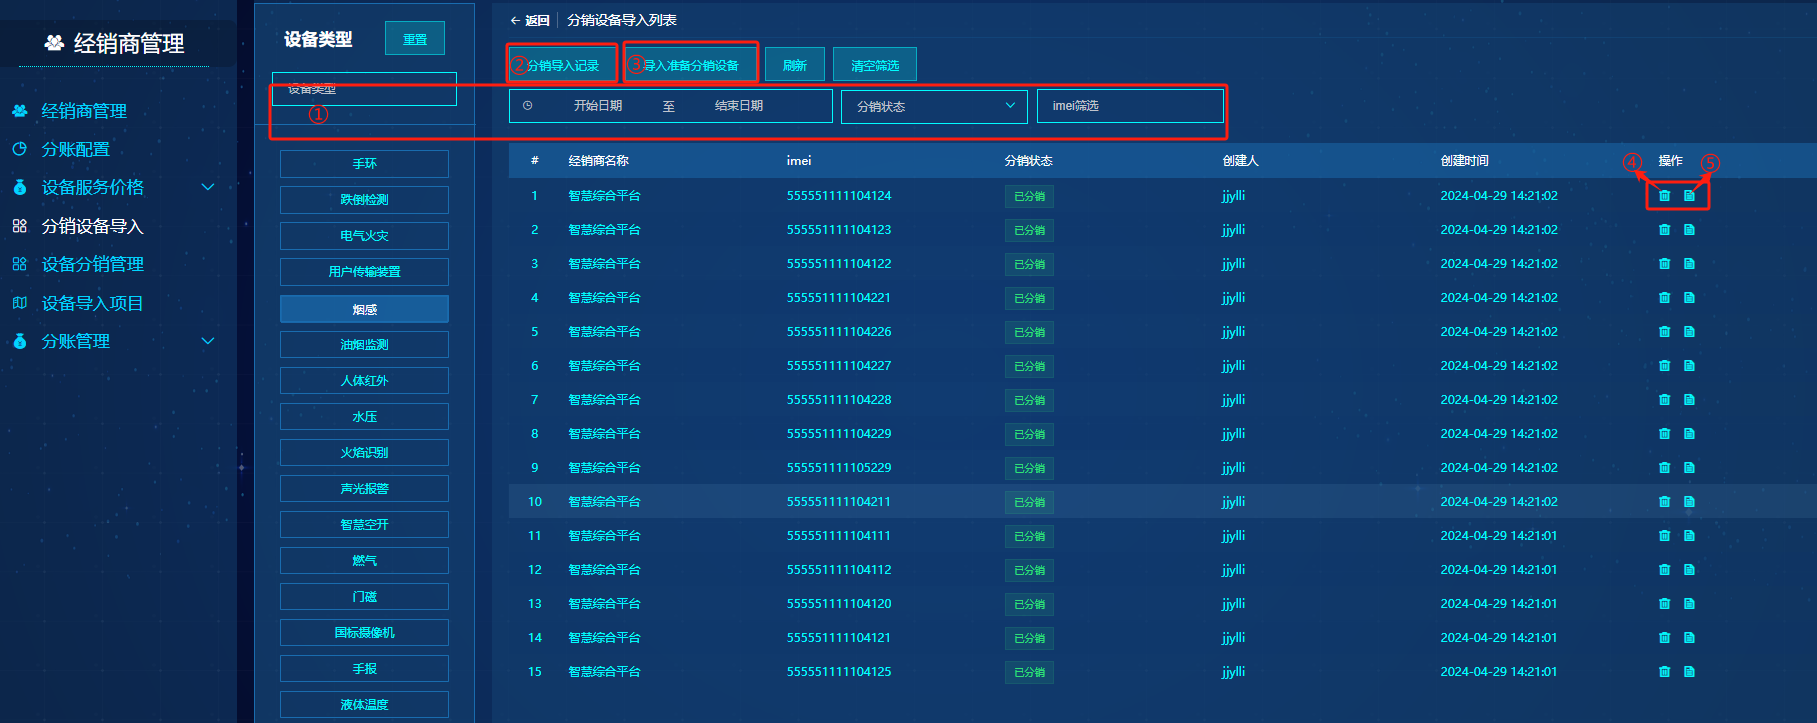Open details icon for row 1 imei 555551111104124

tap(1689, 196)
